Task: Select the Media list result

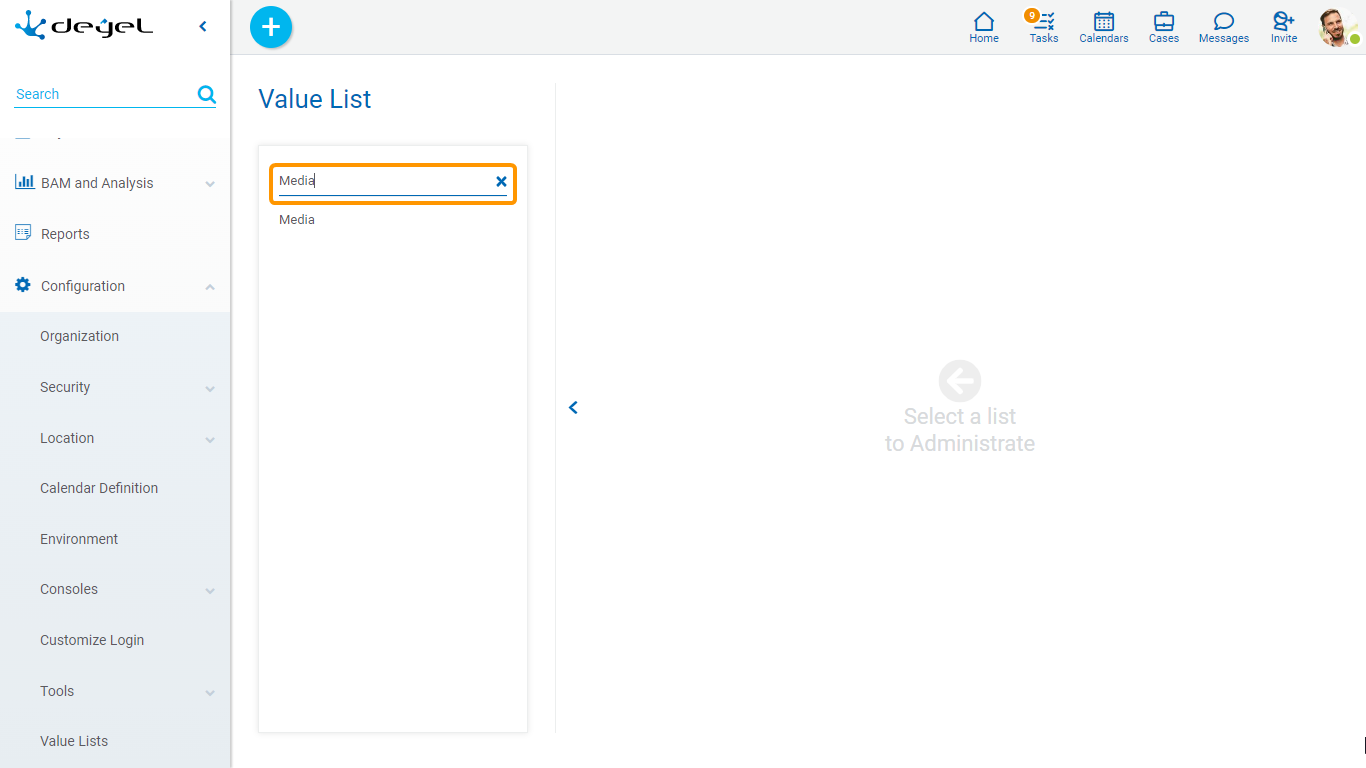Action: coord(297,219)
